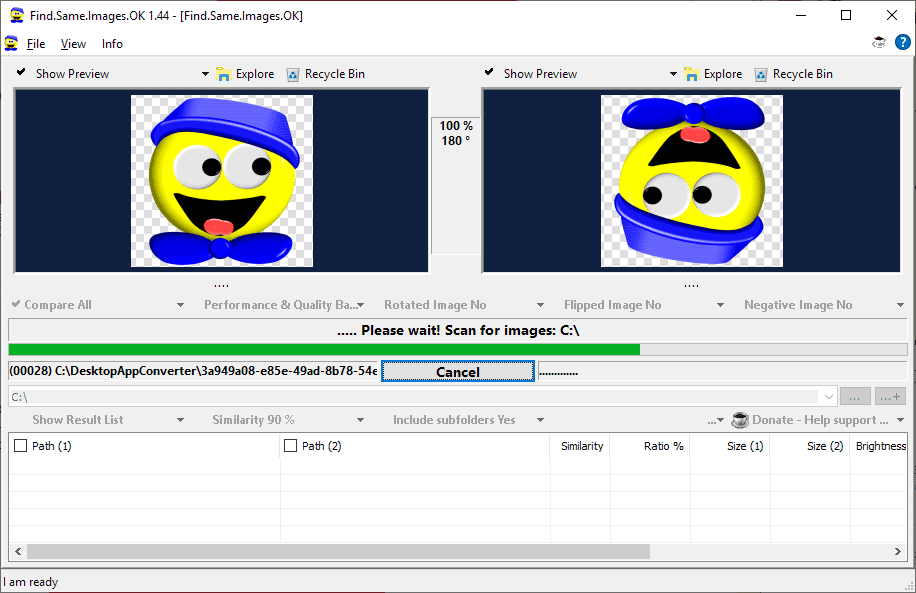The image size is (916, 593).
Task: Open the File menu
Action: tap(36, 44)
